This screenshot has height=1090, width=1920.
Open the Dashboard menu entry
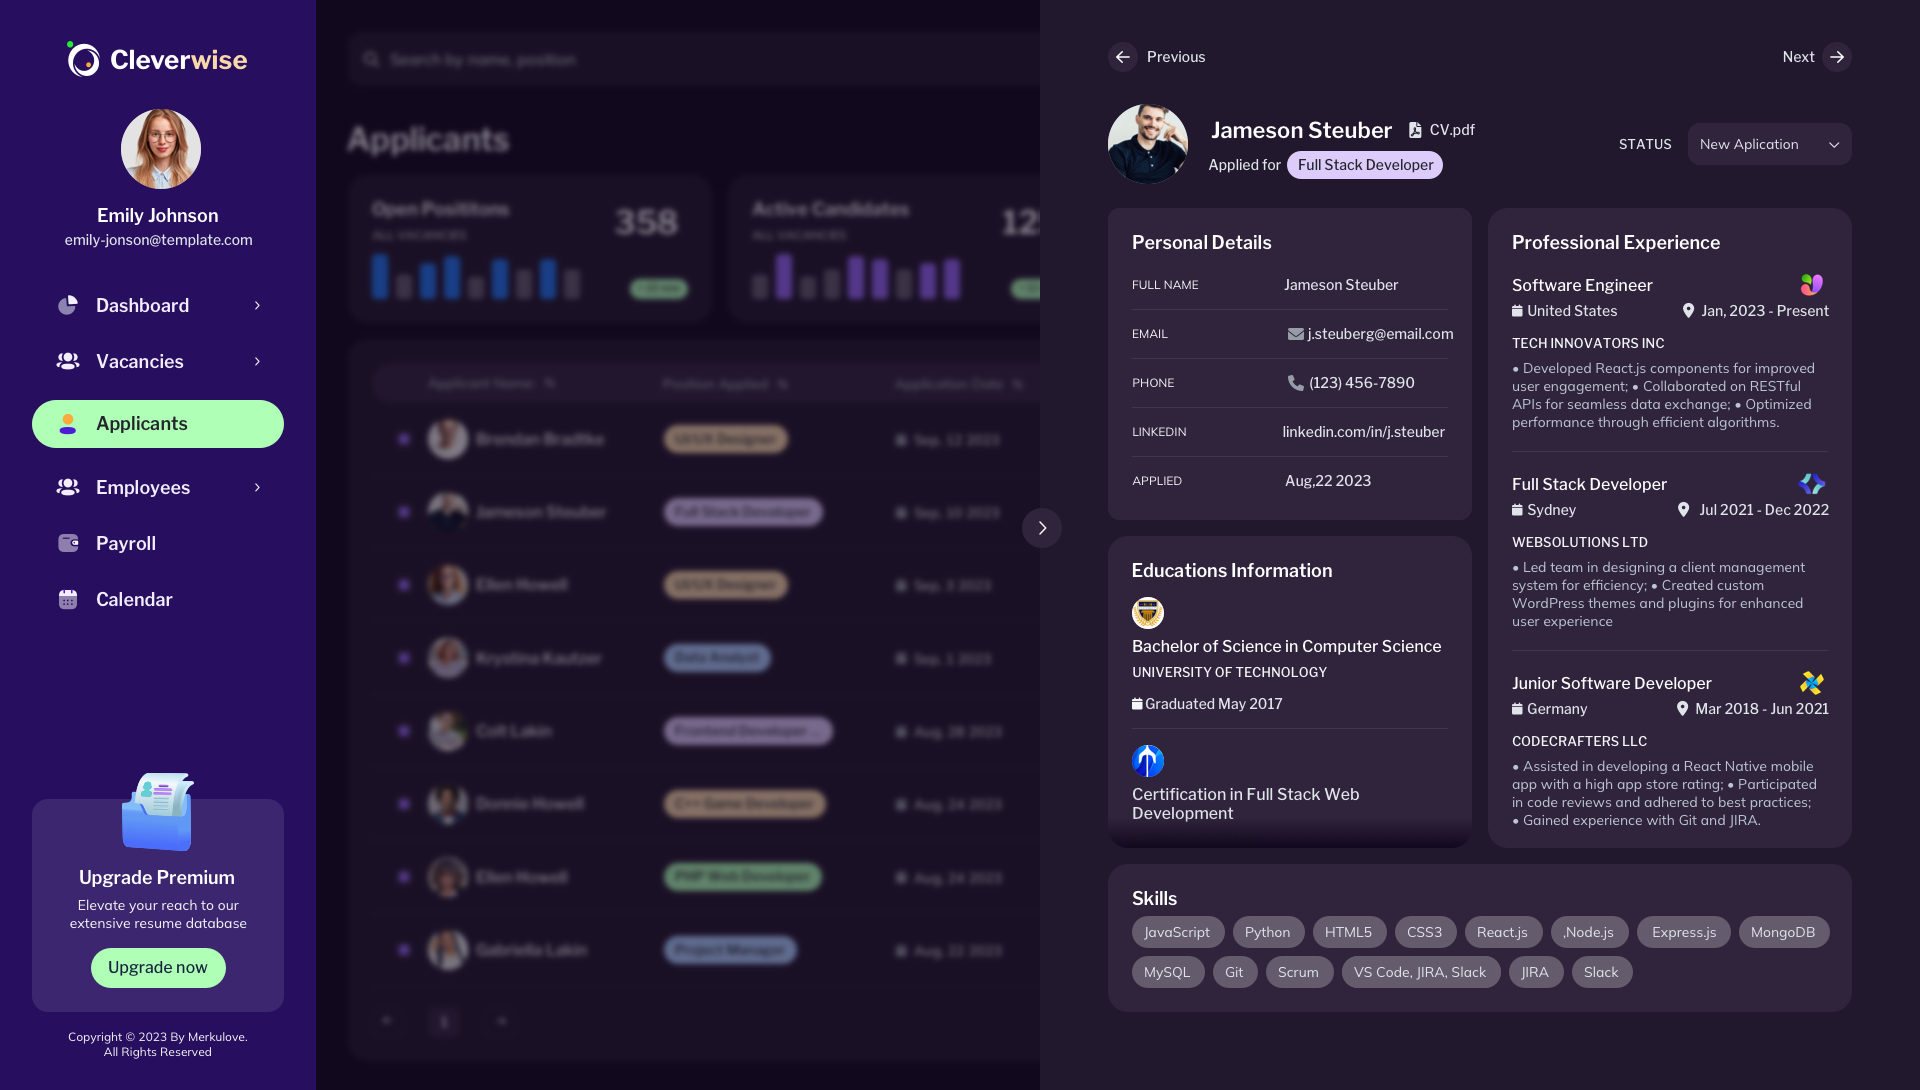142,305
